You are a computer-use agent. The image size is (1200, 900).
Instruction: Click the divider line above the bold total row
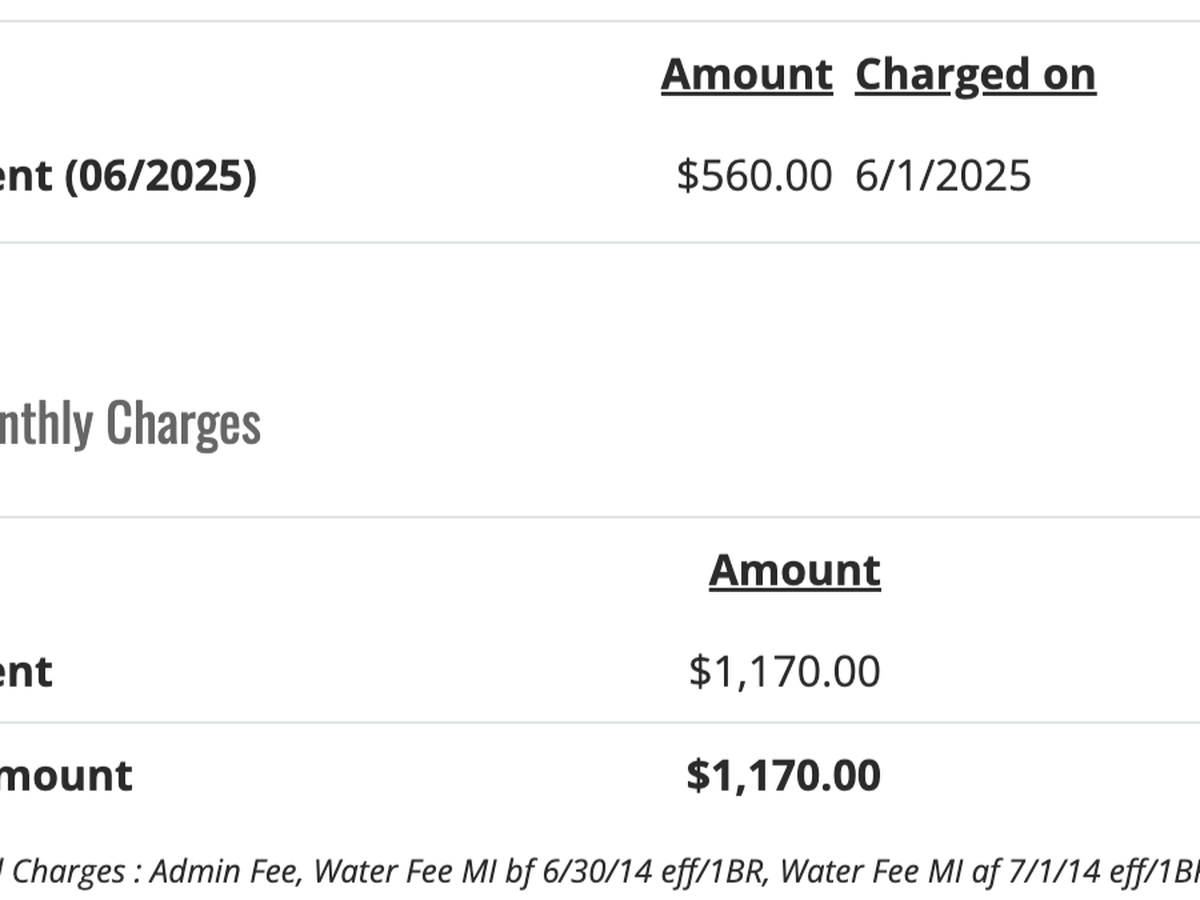pos(600,723)
